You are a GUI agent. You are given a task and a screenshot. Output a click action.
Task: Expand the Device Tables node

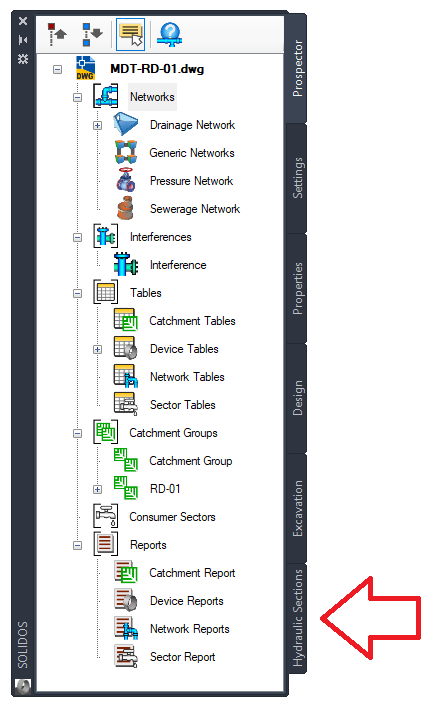98,349
